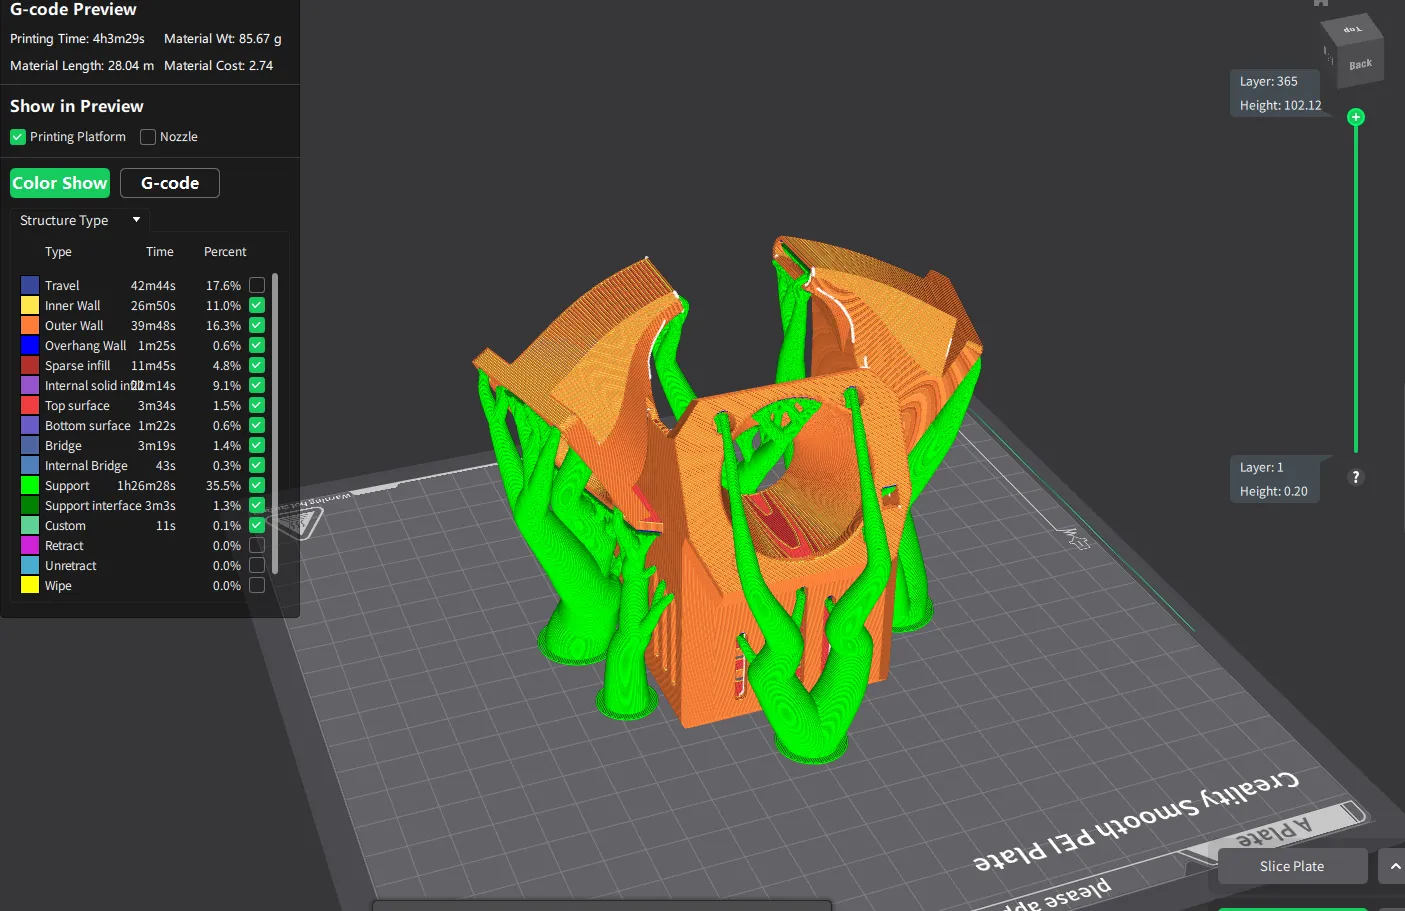Select the Sparse infill dark red swatch

coord(30,365)
